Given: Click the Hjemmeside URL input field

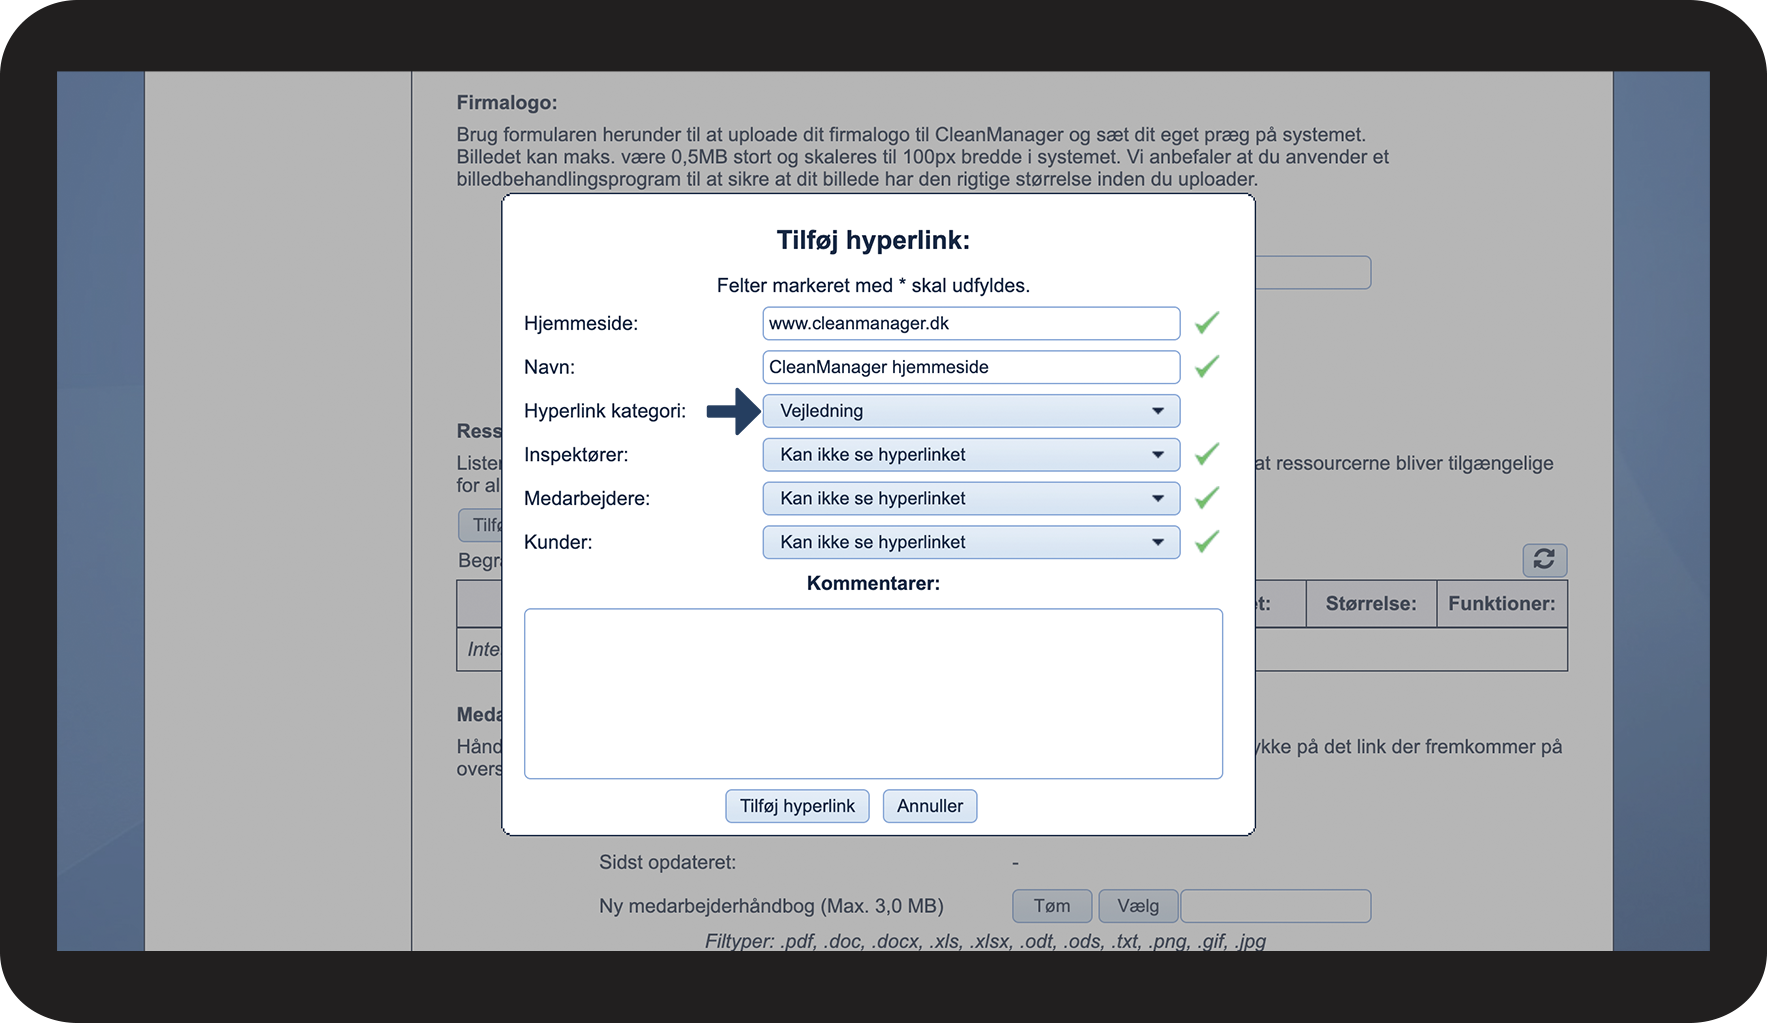Looking at the screenshot, I should (x=971, y=323).
